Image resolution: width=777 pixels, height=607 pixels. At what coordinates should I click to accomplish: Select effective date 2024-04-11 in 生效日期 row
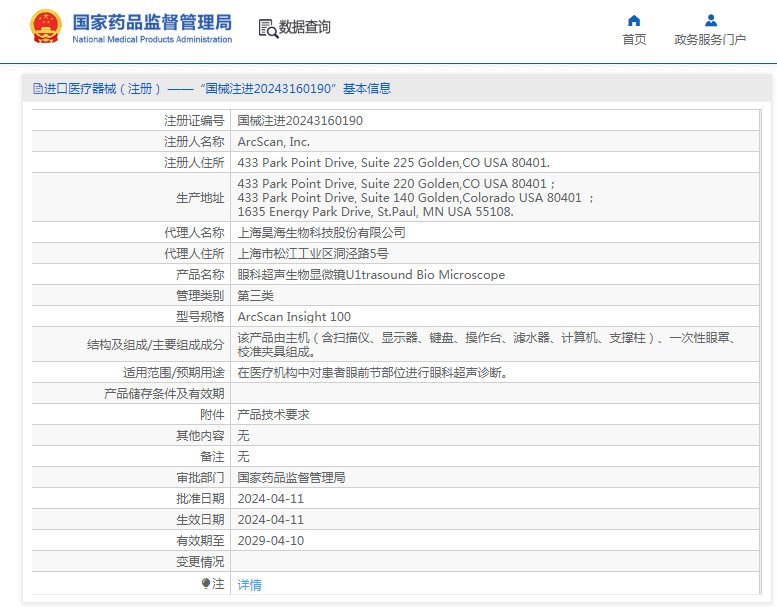click(x=271, y=520)
